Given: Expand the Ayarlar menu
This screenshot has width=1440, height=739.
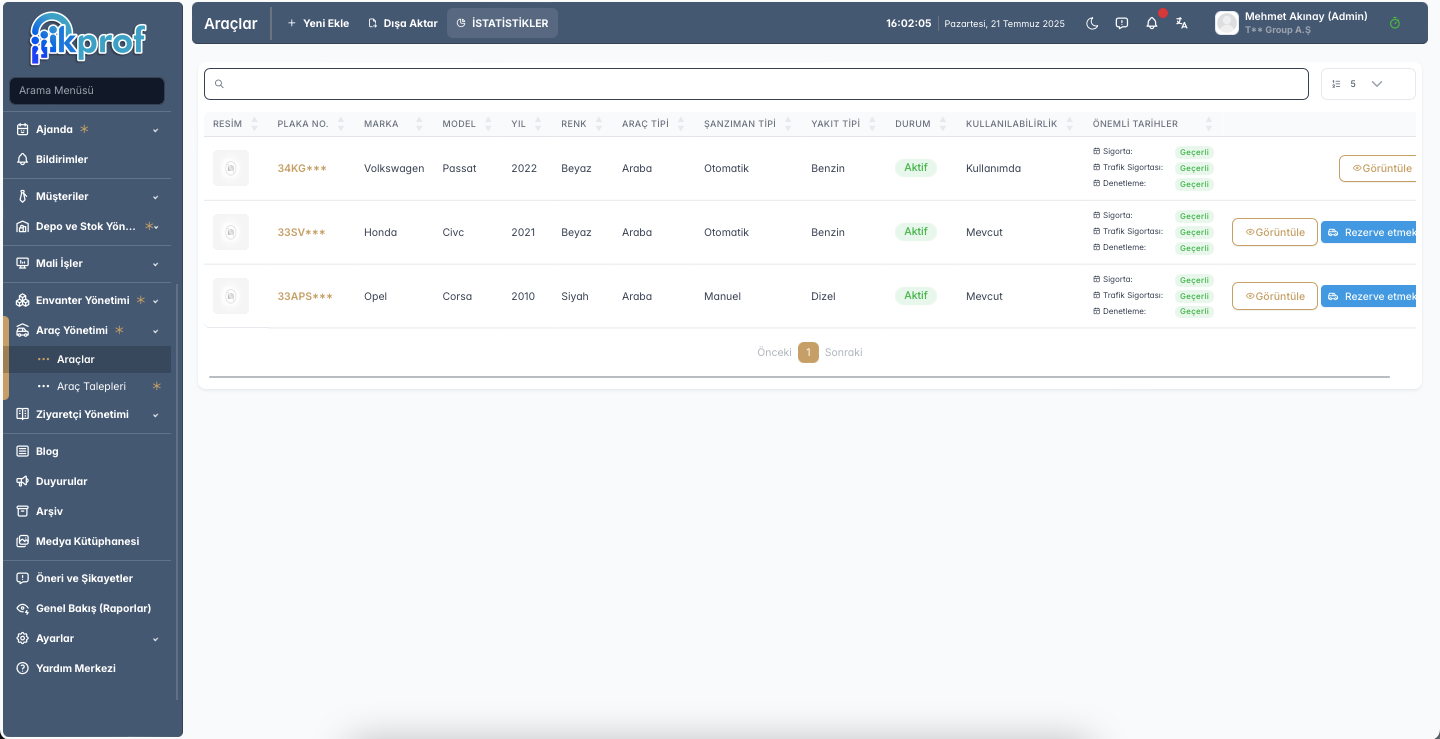Looking at the screenshot, I should click(88, 638).
